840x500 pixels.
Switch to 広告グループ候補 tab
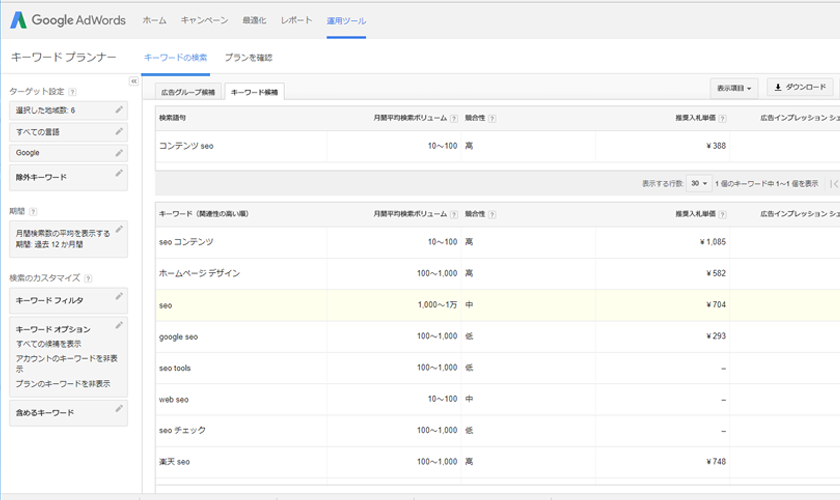coord(188,92)
